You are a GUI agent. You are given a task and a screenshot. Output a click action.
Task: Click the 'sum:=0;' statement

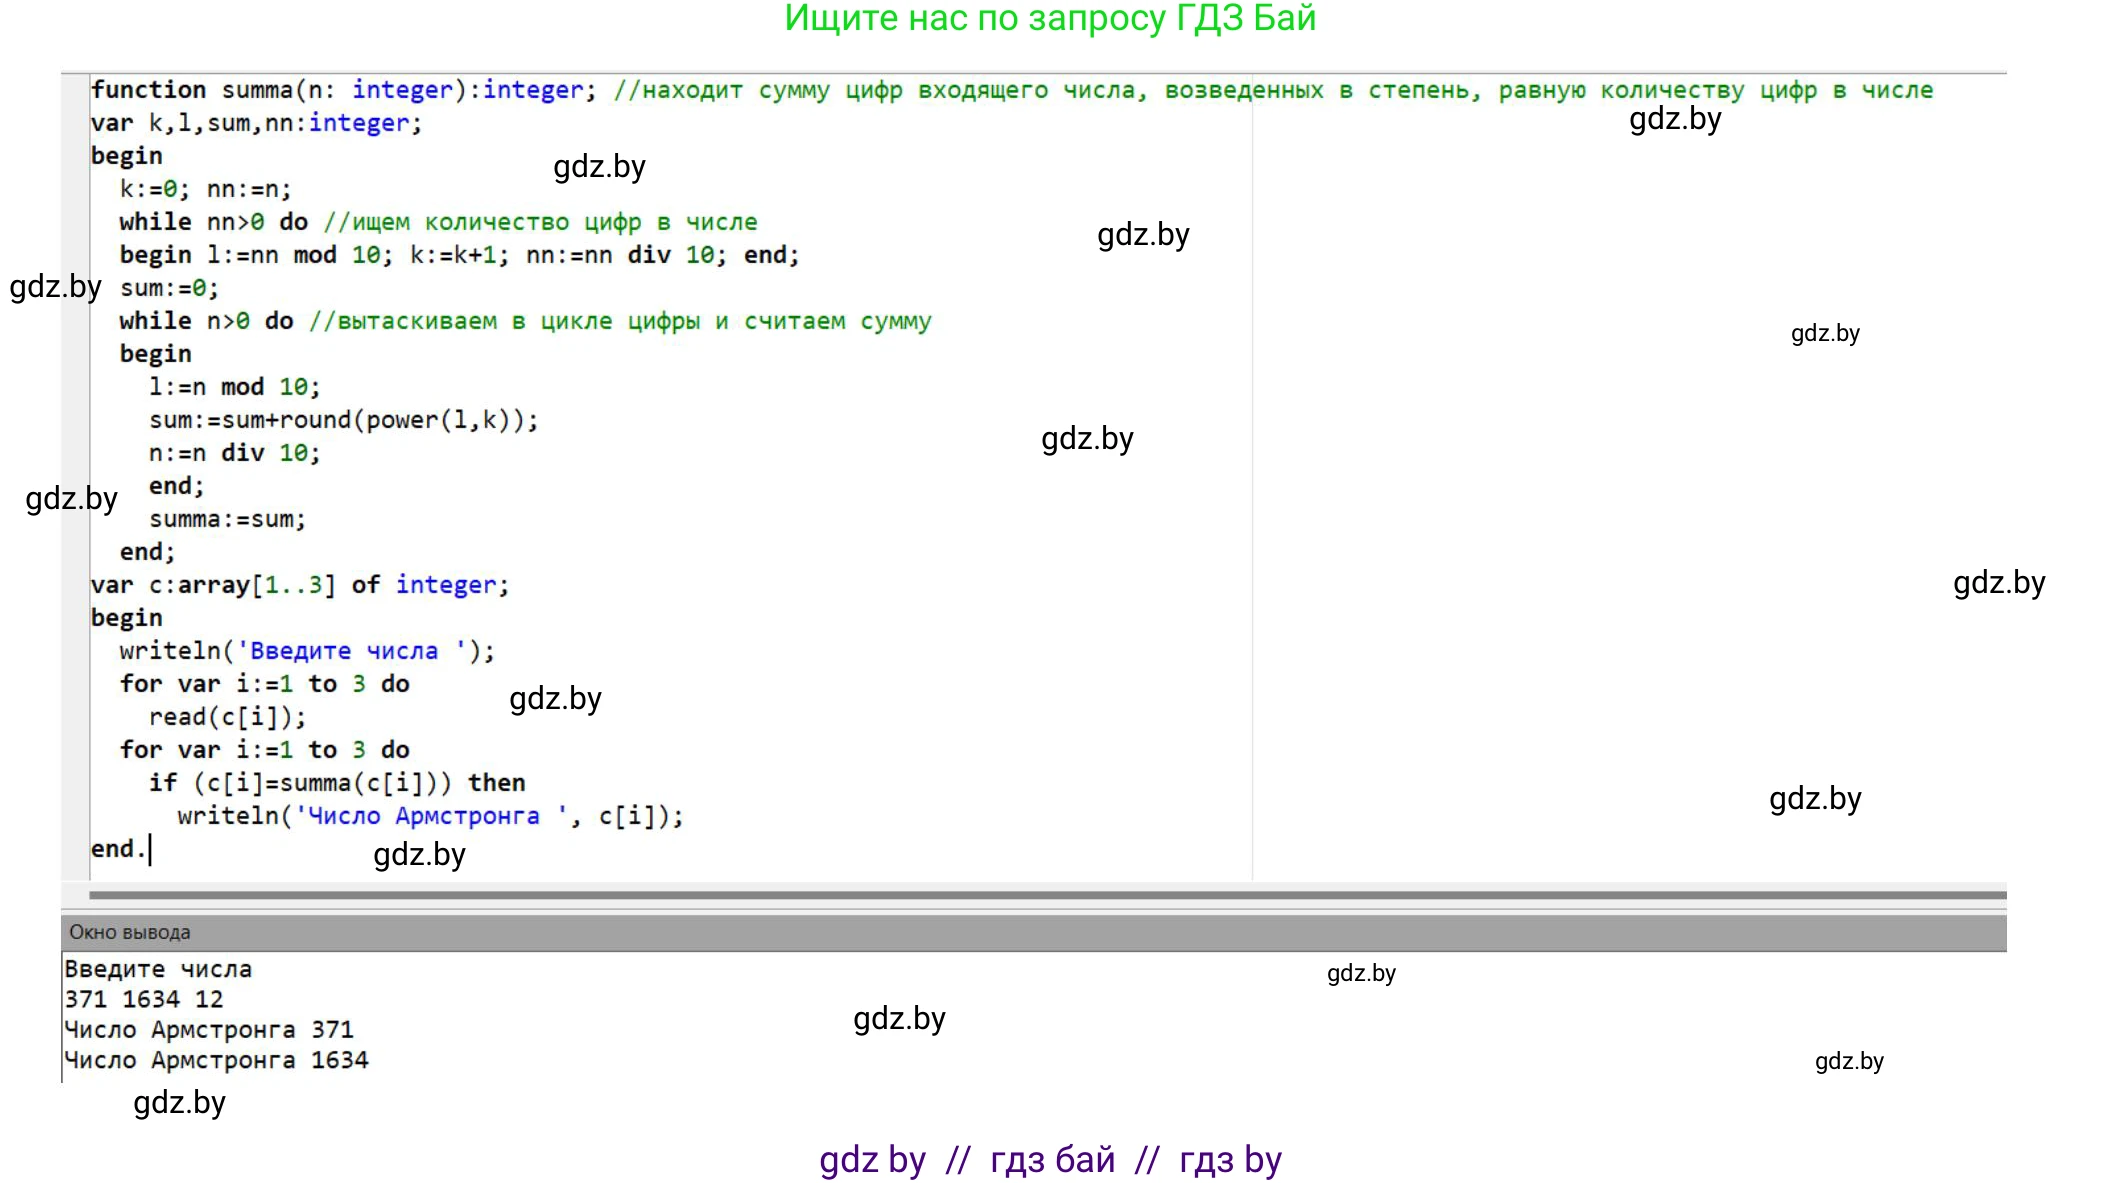tap(169, 288)
